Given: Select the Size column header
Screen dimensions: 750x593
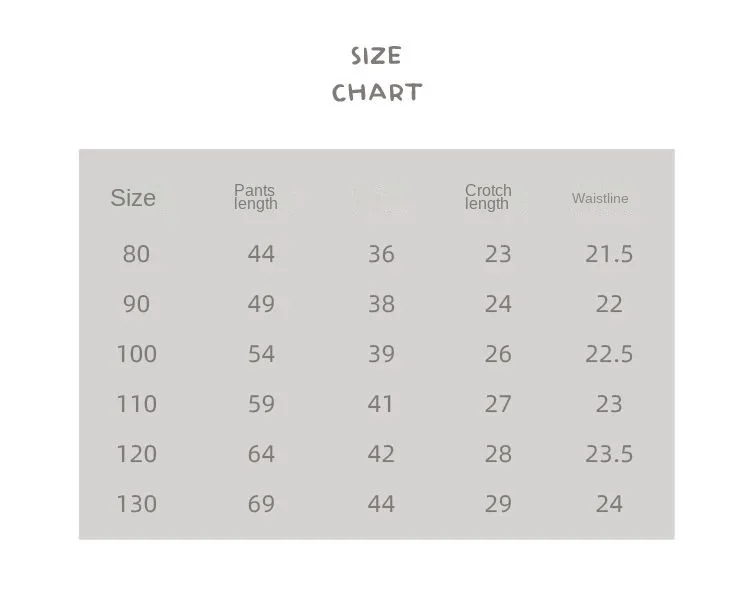Looking at the screenshot, I should pos(133,198).
